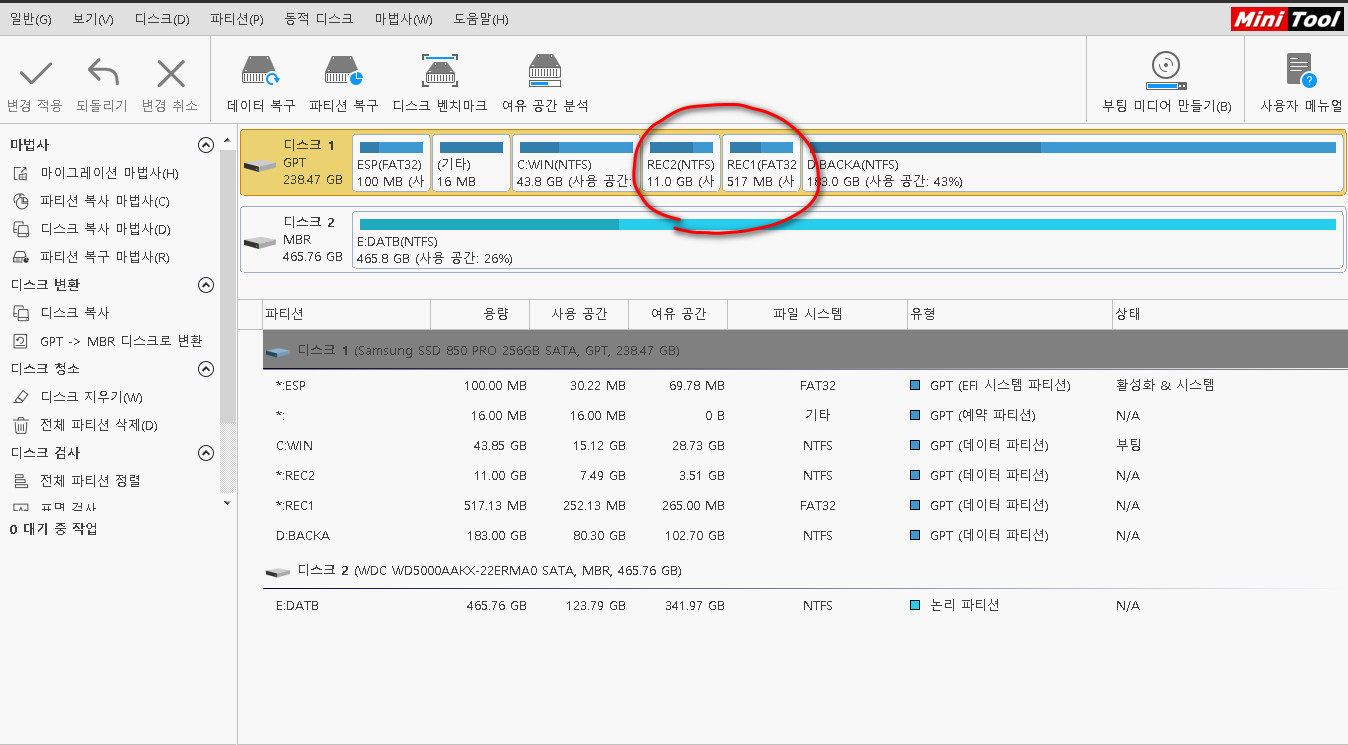
Task: Select Disk 1 Samsung SSD 850 PRO header row
Action: click(x=805, y=351)
